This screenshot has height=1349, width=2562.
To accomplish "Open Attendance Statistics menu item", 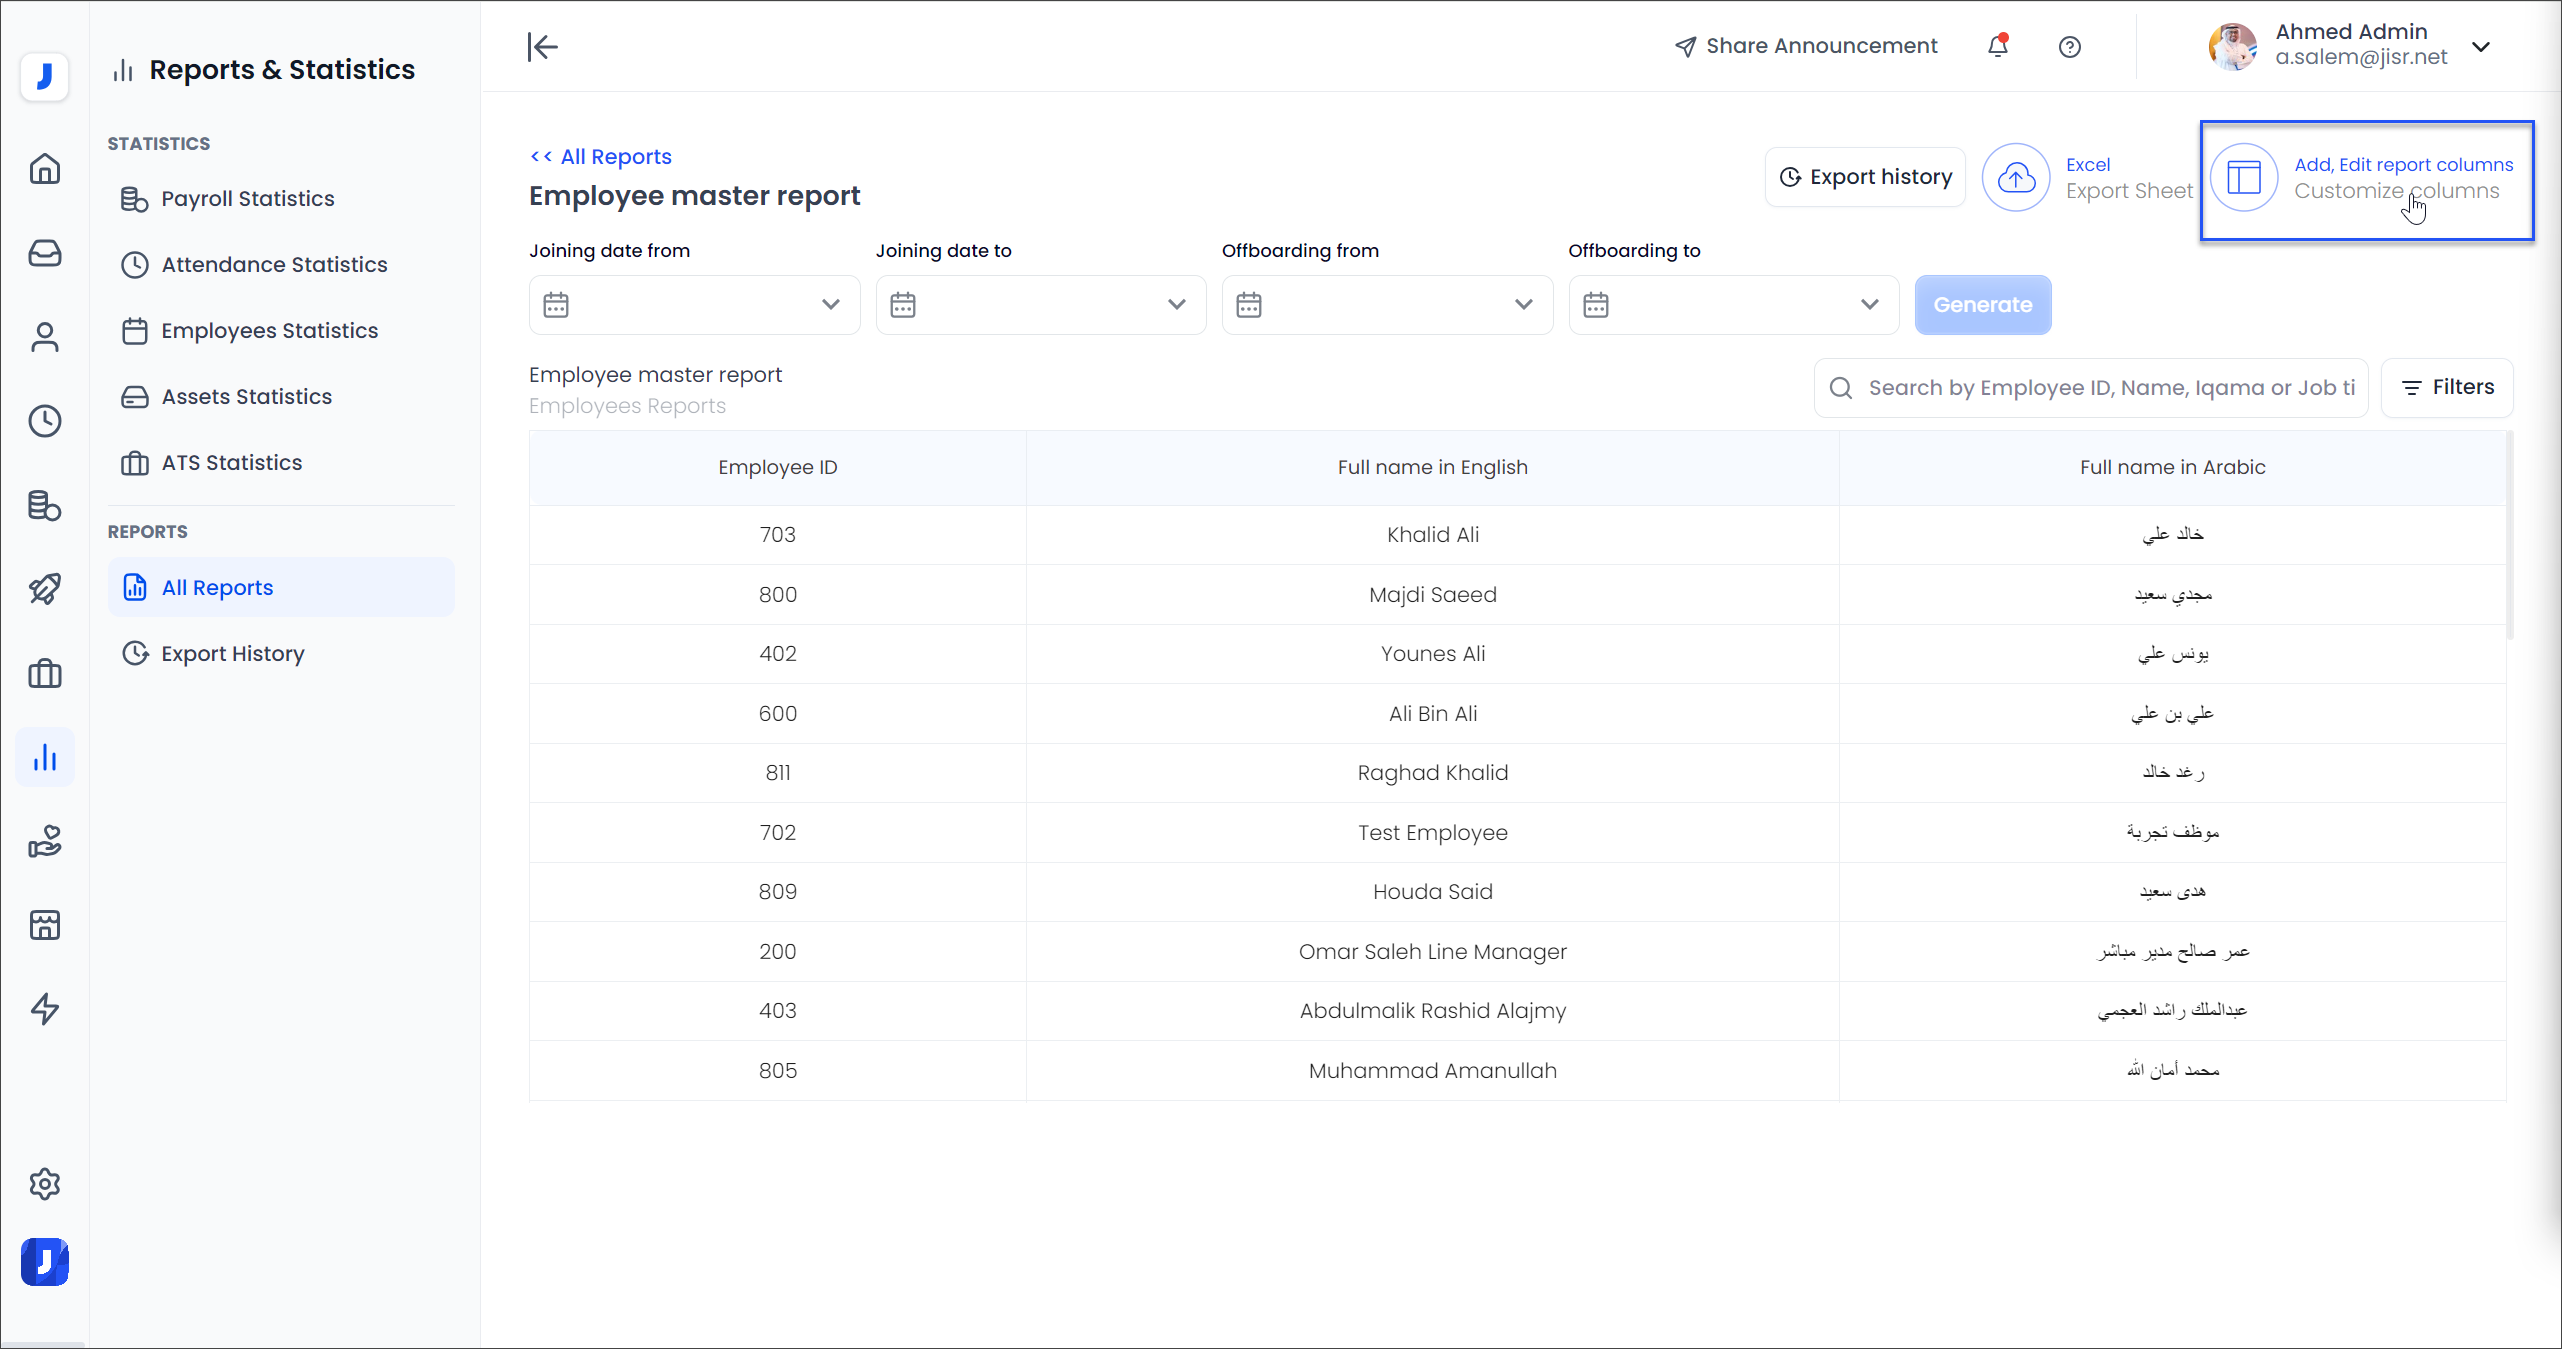I will click(x=274, y=264).
